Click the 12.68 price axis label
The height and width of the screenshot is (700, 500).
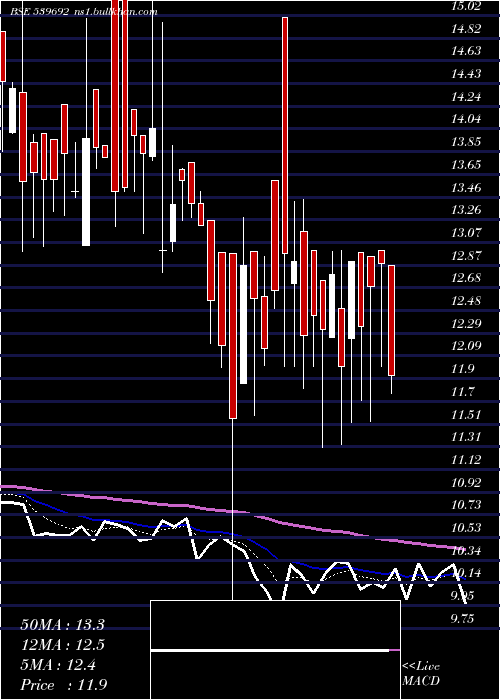466,278
